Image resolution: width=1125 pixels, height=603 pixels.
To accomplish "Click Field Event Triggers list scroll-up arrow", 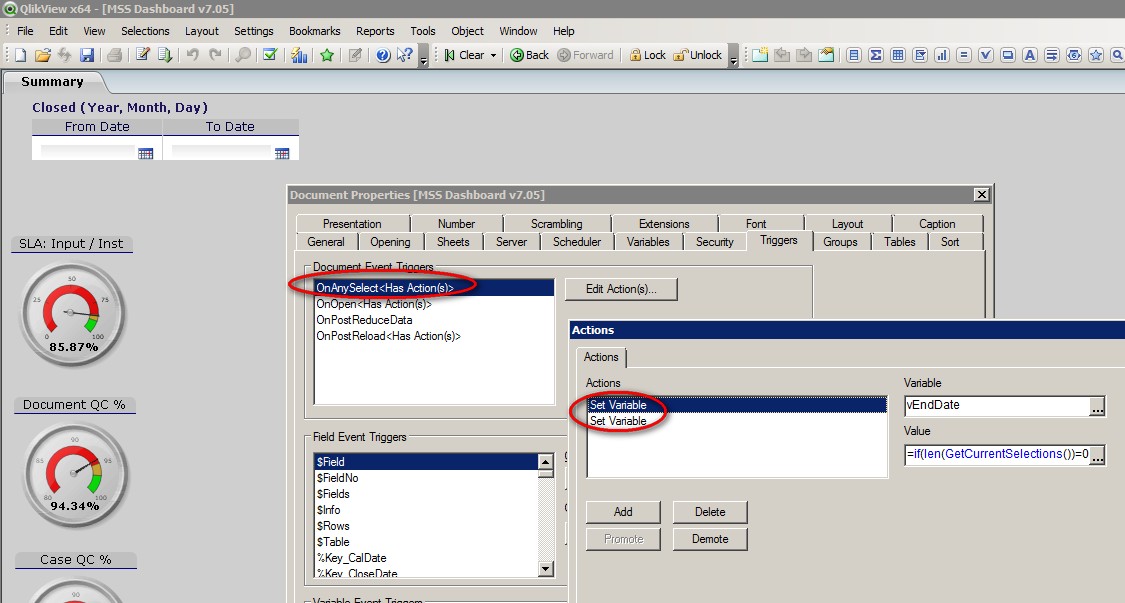I will click(545, 462).
